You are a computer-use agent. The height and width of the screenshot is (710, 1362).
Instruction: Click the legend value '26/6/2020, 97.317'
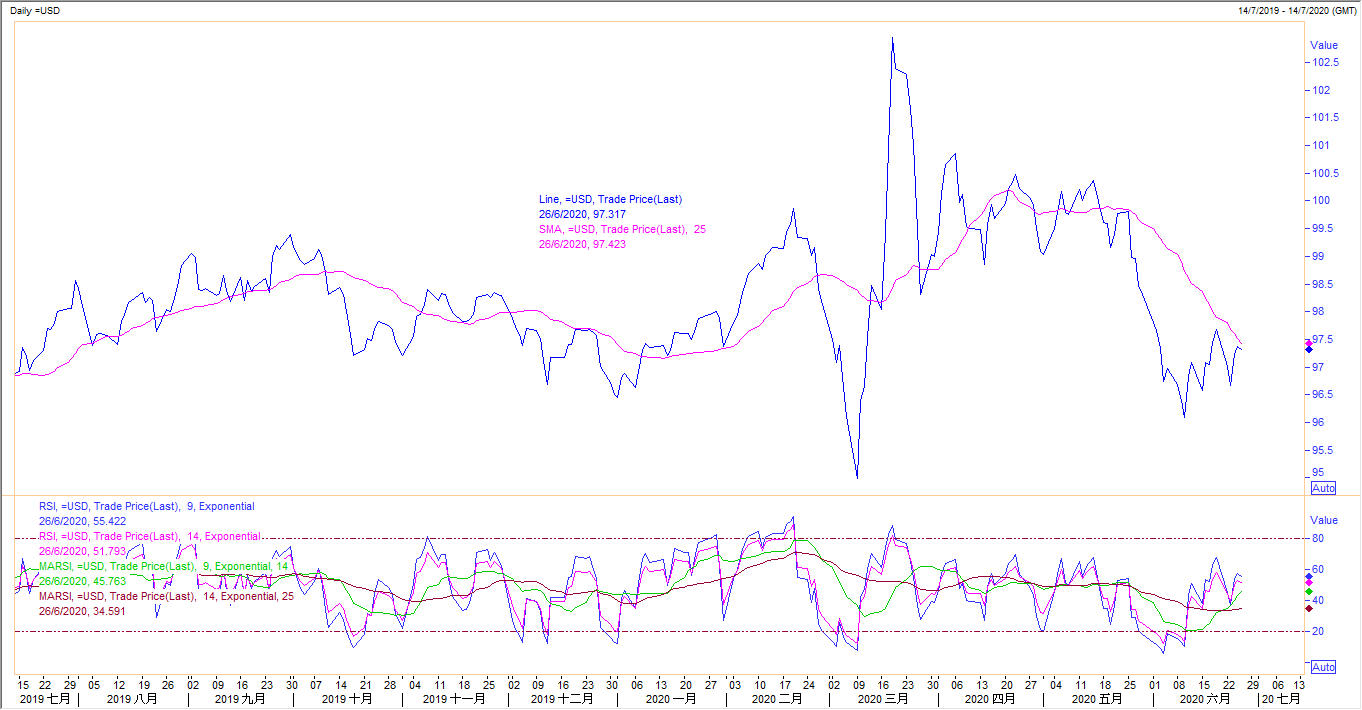tap(583, 214)
